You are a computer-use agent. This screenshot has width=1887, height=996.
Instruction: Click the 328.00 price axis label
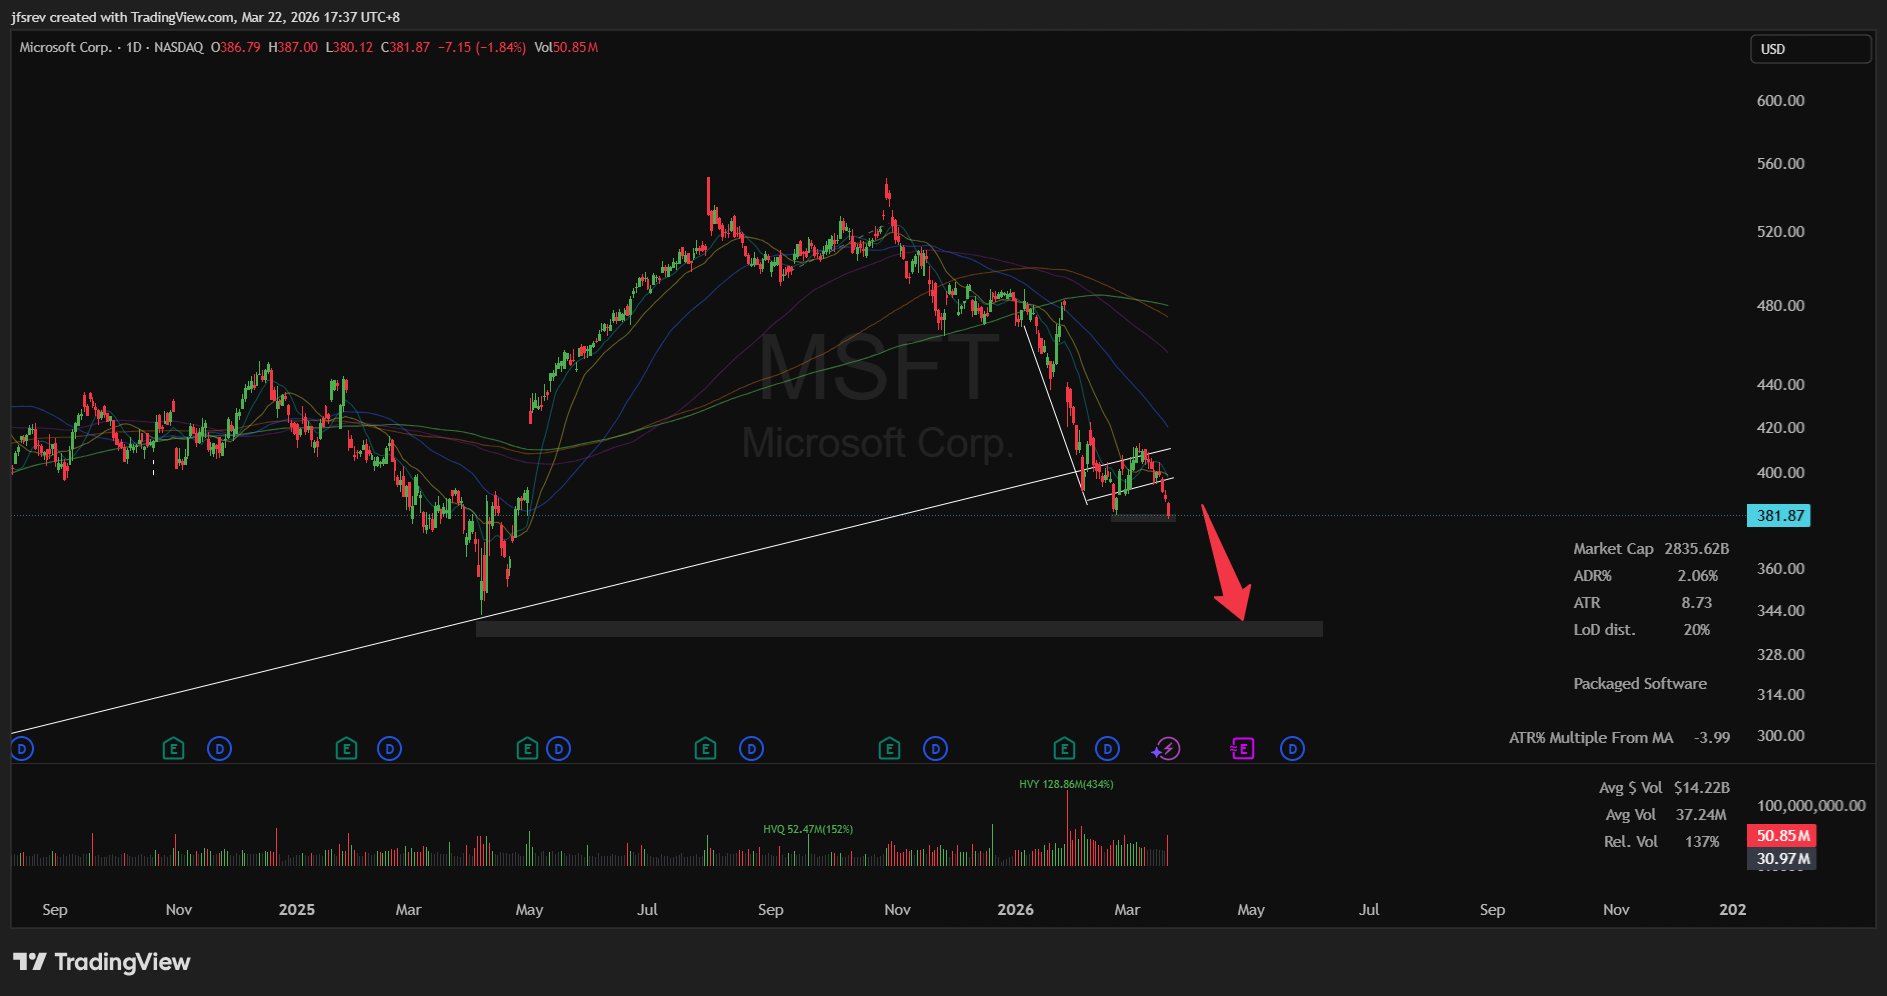pyautogui.click(x=1781, y=655)
